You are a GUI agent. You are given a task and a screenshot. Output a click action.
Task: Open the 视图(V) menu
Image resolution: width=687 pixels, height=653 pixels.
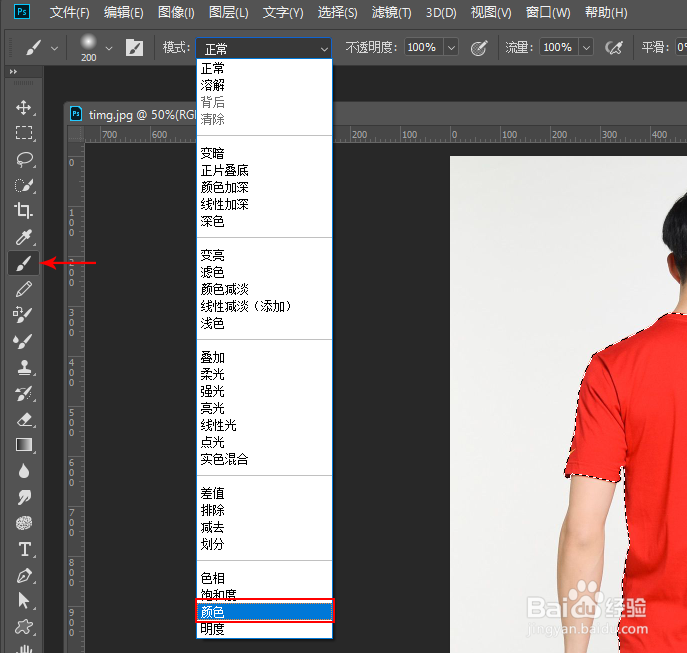[x=491, y=12]
